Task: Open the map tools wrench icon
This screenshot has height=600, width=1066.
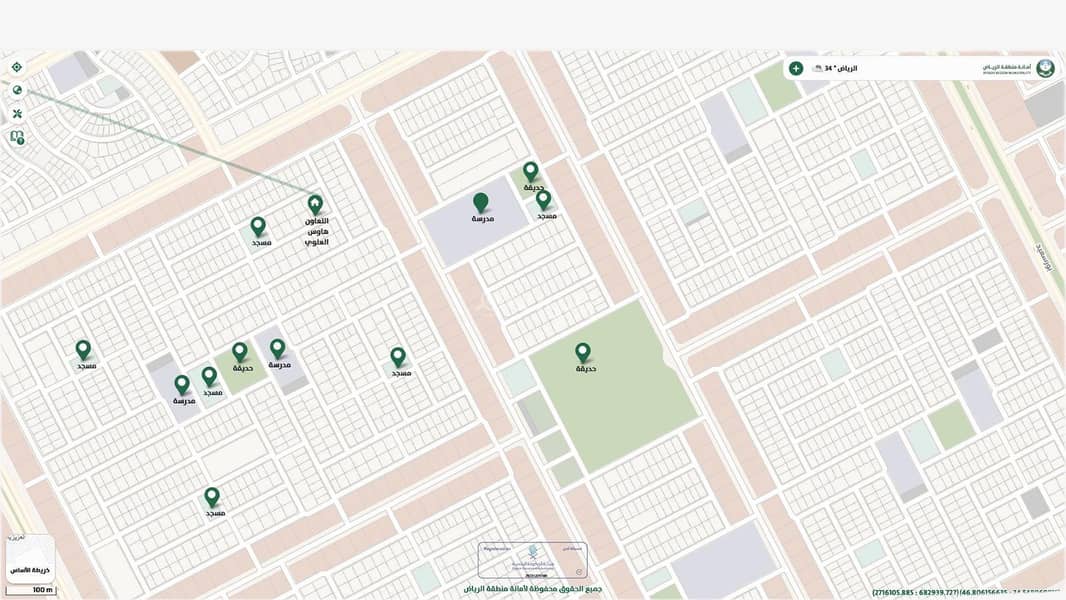Action: point(17,113)
